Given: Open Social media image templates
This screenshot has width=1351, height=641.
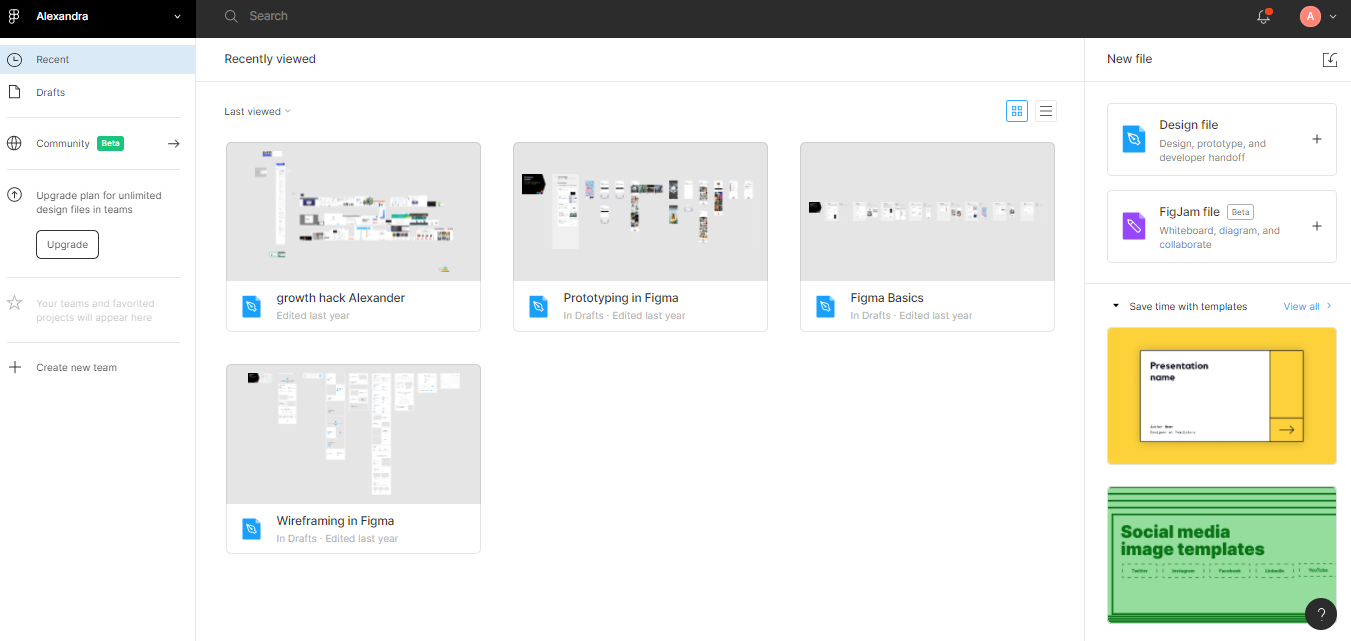Looking at the screenshot, I should (1222, 555).
